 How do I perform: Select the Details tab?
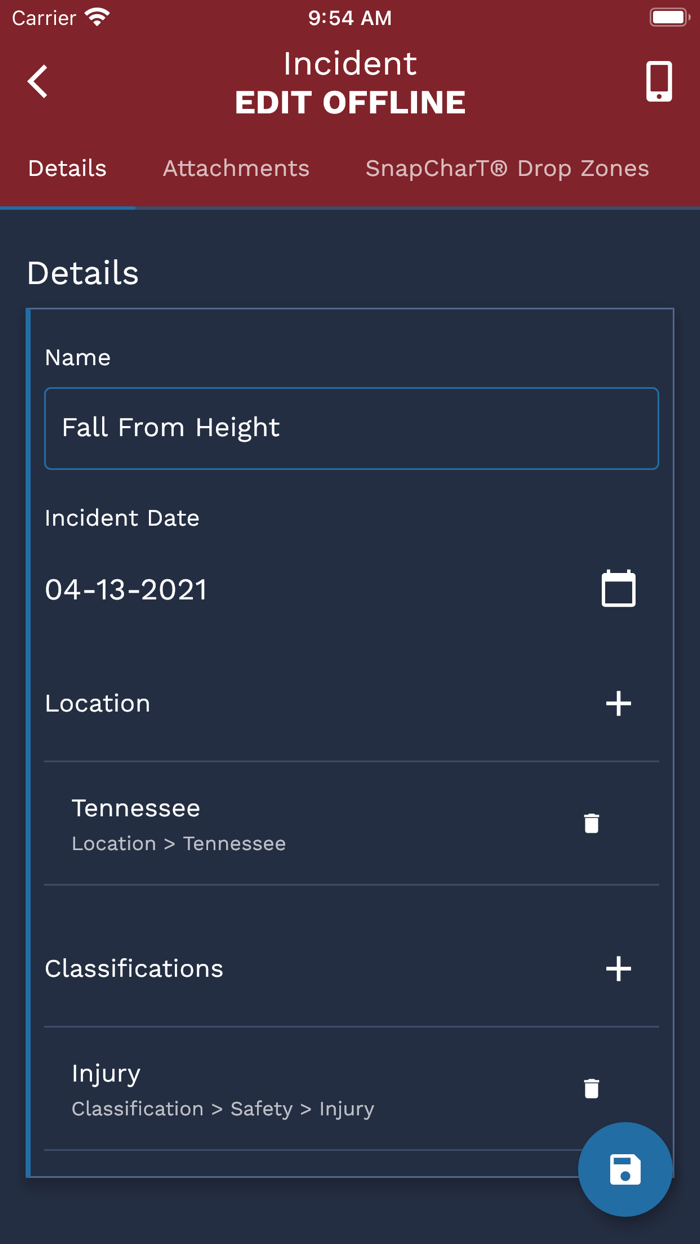click(x=67, y=168)
